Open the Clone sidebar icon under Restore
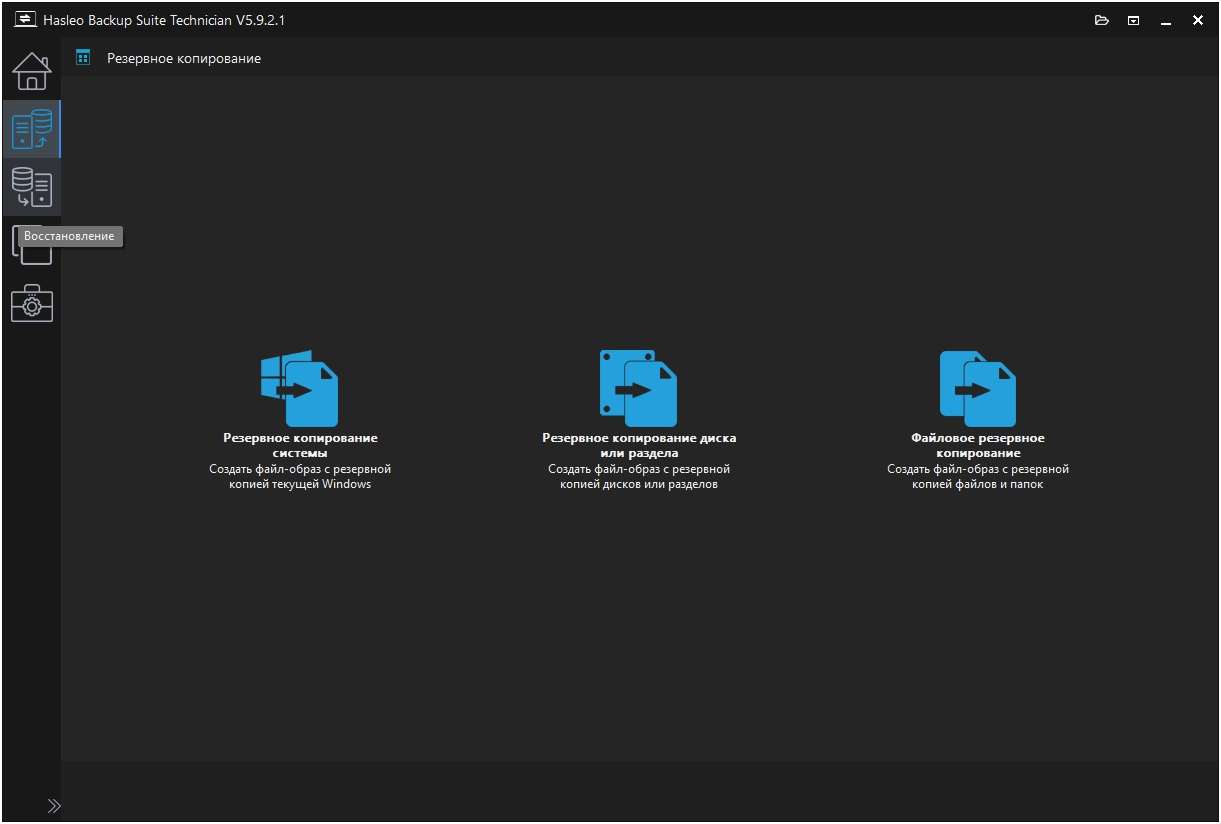The height and width of the screenshot is (824, 1221). point(31,246)
